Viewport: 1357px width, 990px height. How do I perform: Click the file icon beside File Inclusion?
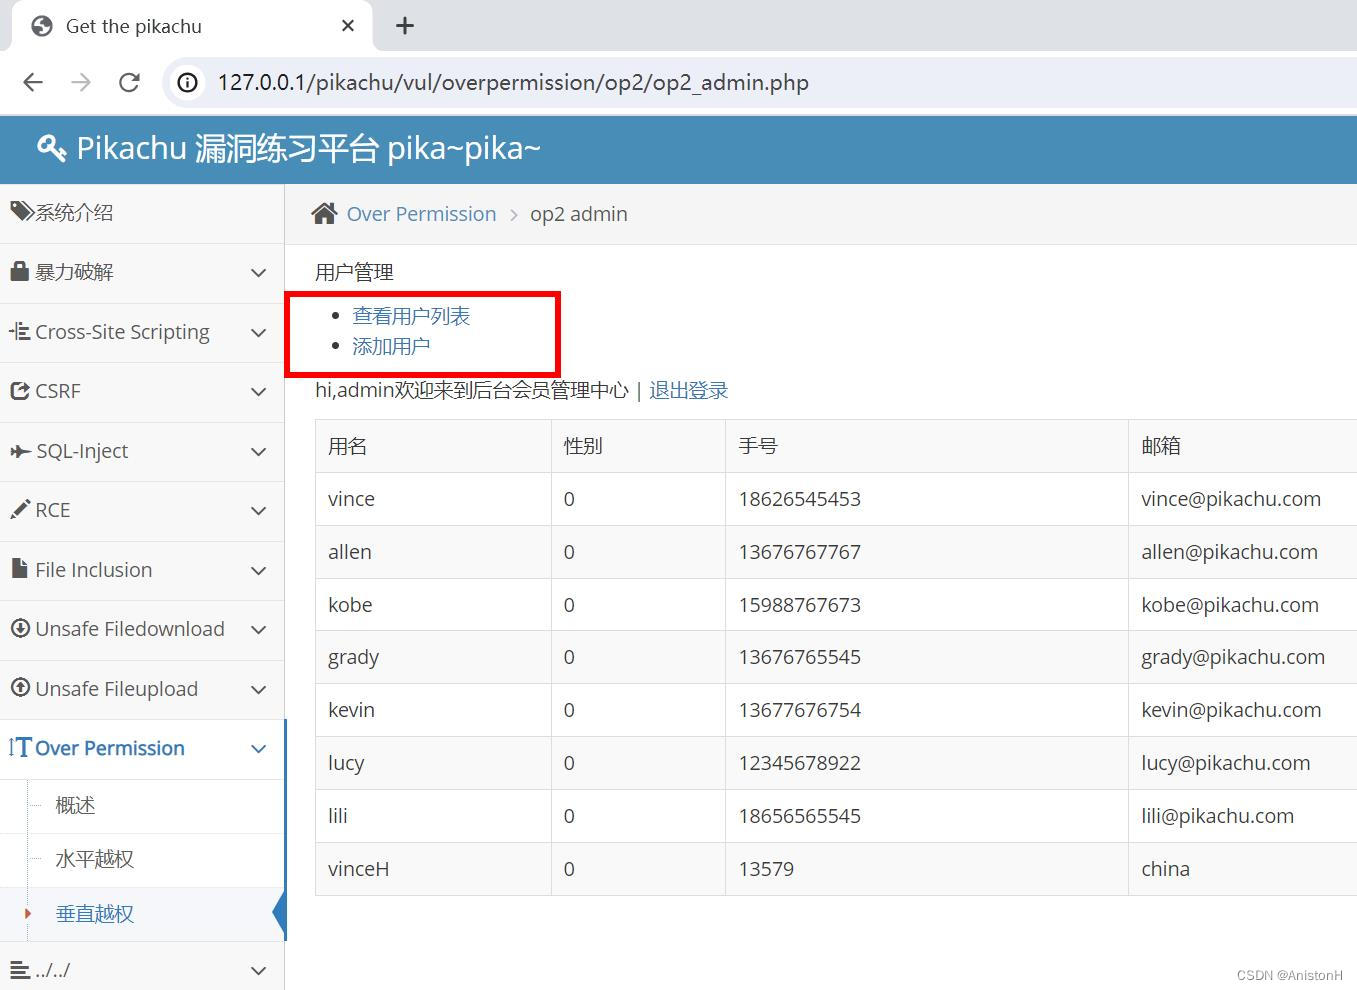pos(19,569)
